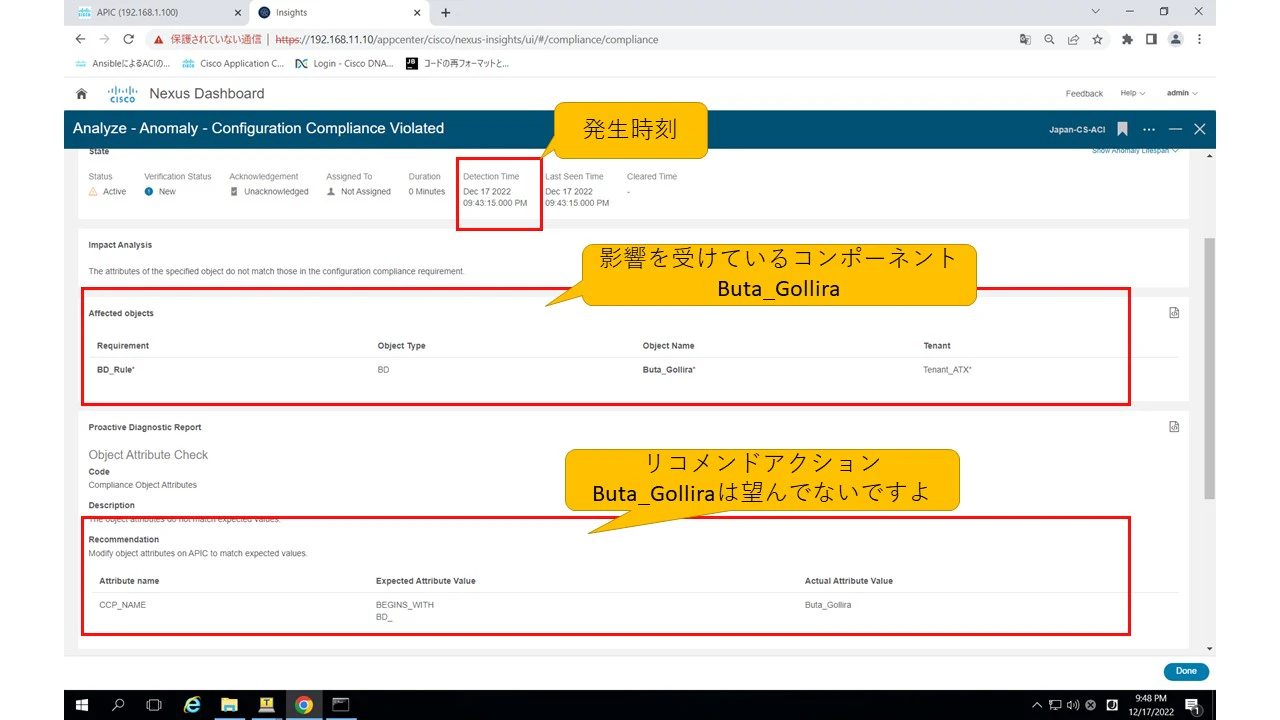Click the not-secure warning icon in address bar
Viewport: 1280px width, 720px height.
157,40
